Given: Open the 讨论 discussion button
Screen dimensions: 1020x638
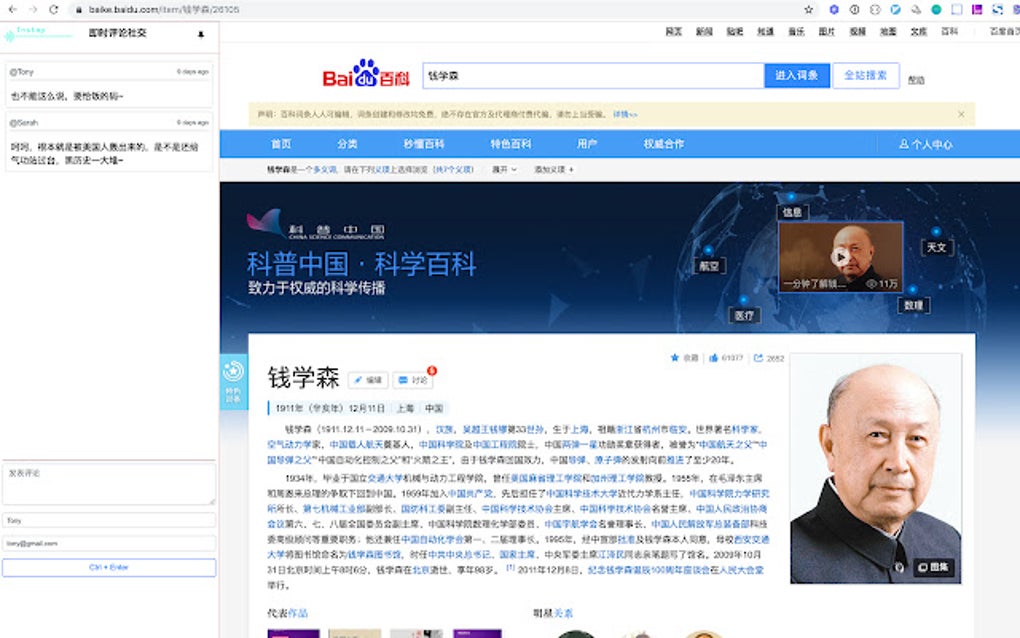Looking at the screenshot, I should pyautogui.click(x=413, y=380).
